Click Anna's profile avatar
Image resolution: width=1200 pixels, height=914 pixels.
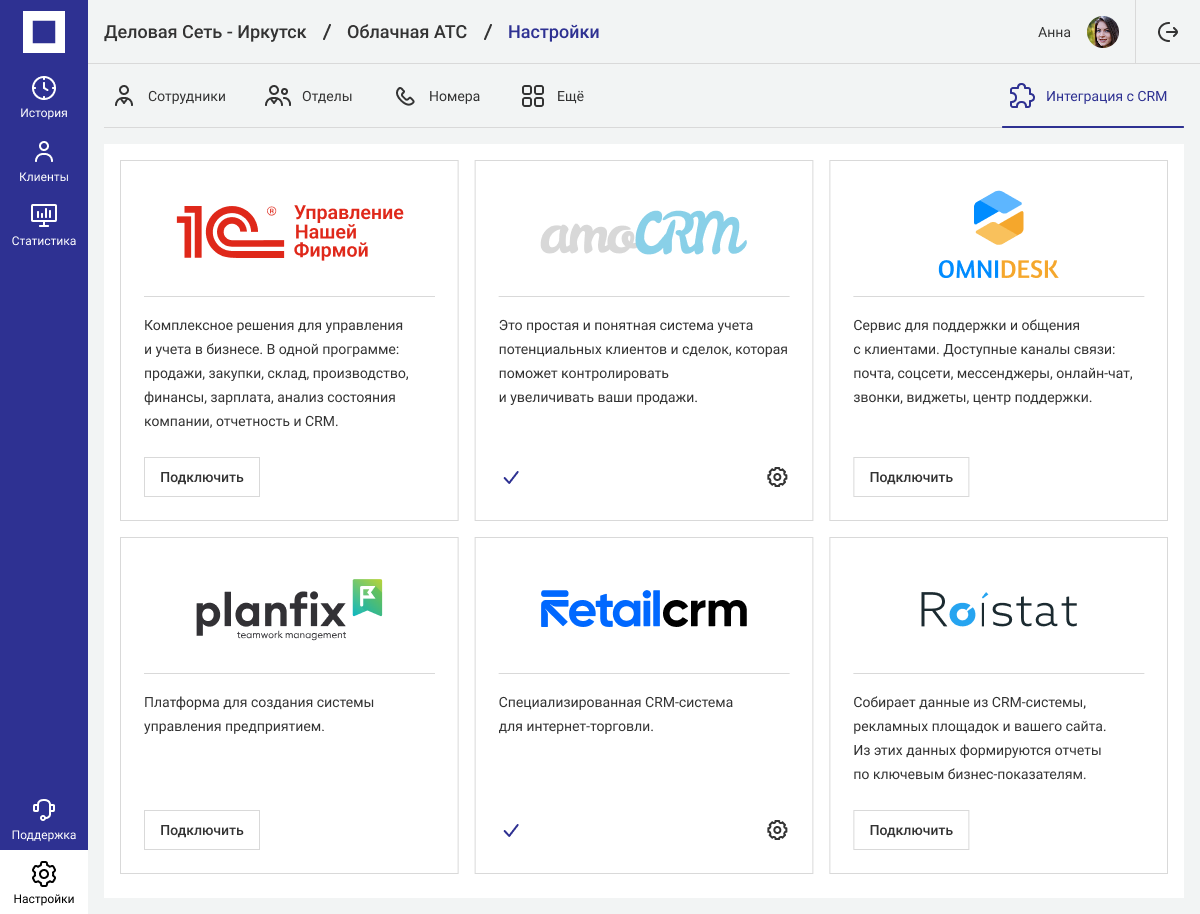pos(1102,32)
